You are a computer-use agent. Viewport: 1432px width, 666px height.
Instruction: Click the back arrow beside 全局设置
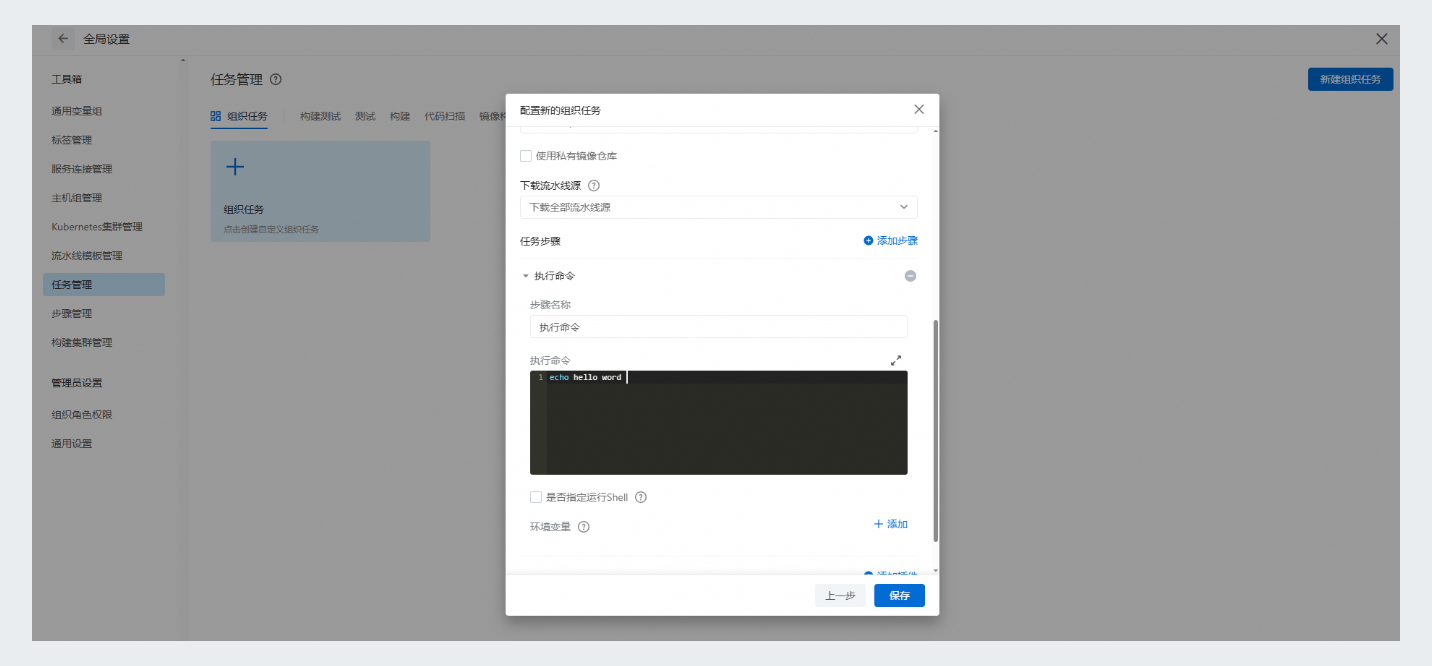[63, 39]
